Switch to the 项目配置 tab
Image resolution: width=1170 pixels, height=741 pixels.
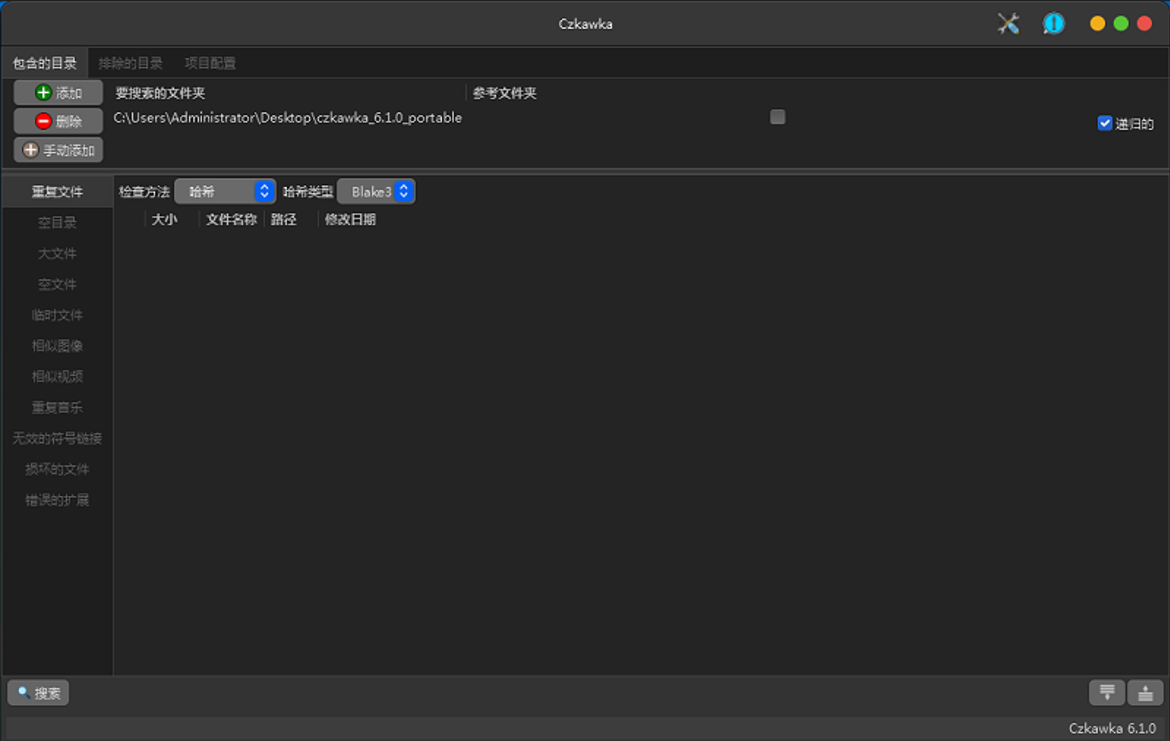[210, 63]
